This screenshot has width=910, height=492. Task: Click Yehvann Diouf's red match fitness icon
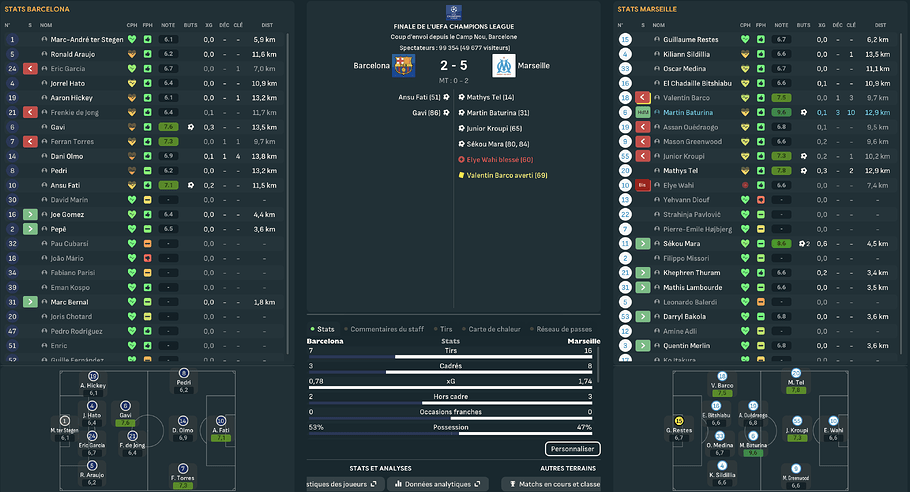pos(761,200)
